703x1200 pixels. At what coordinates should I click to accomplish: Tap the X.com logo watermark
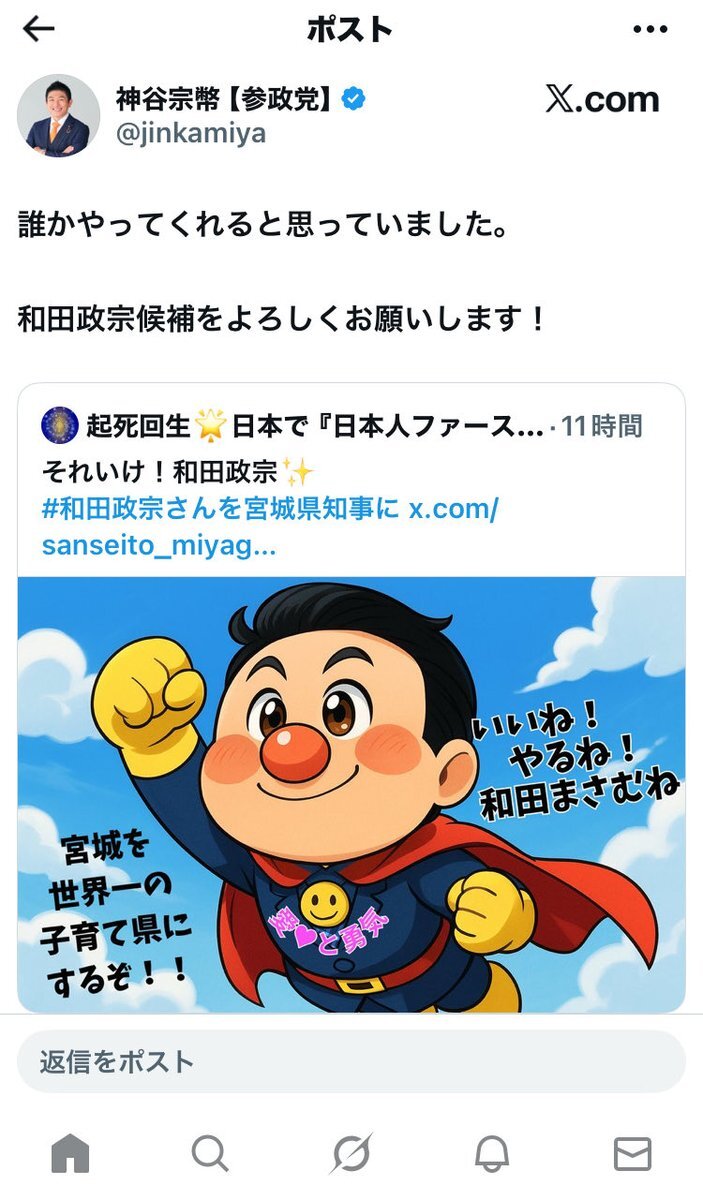point(602,99)
